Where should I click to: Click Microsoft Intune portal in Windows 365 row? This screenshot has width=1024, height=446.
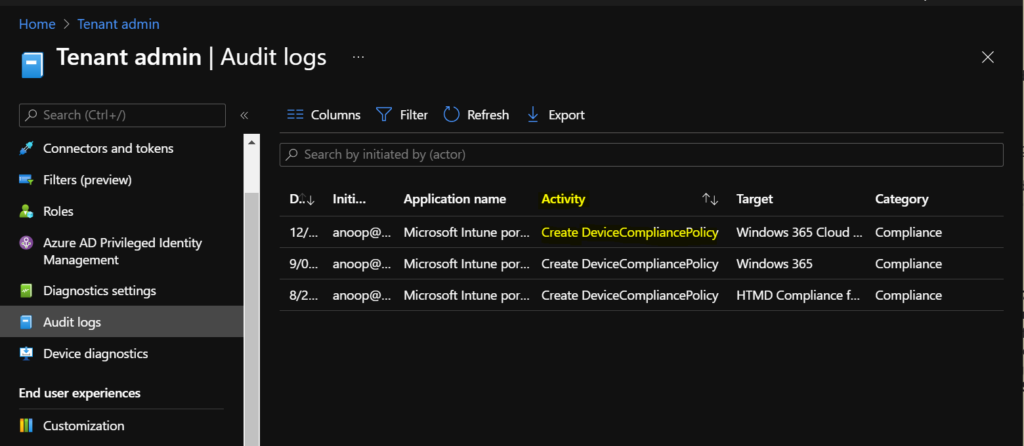pos(466,264)
